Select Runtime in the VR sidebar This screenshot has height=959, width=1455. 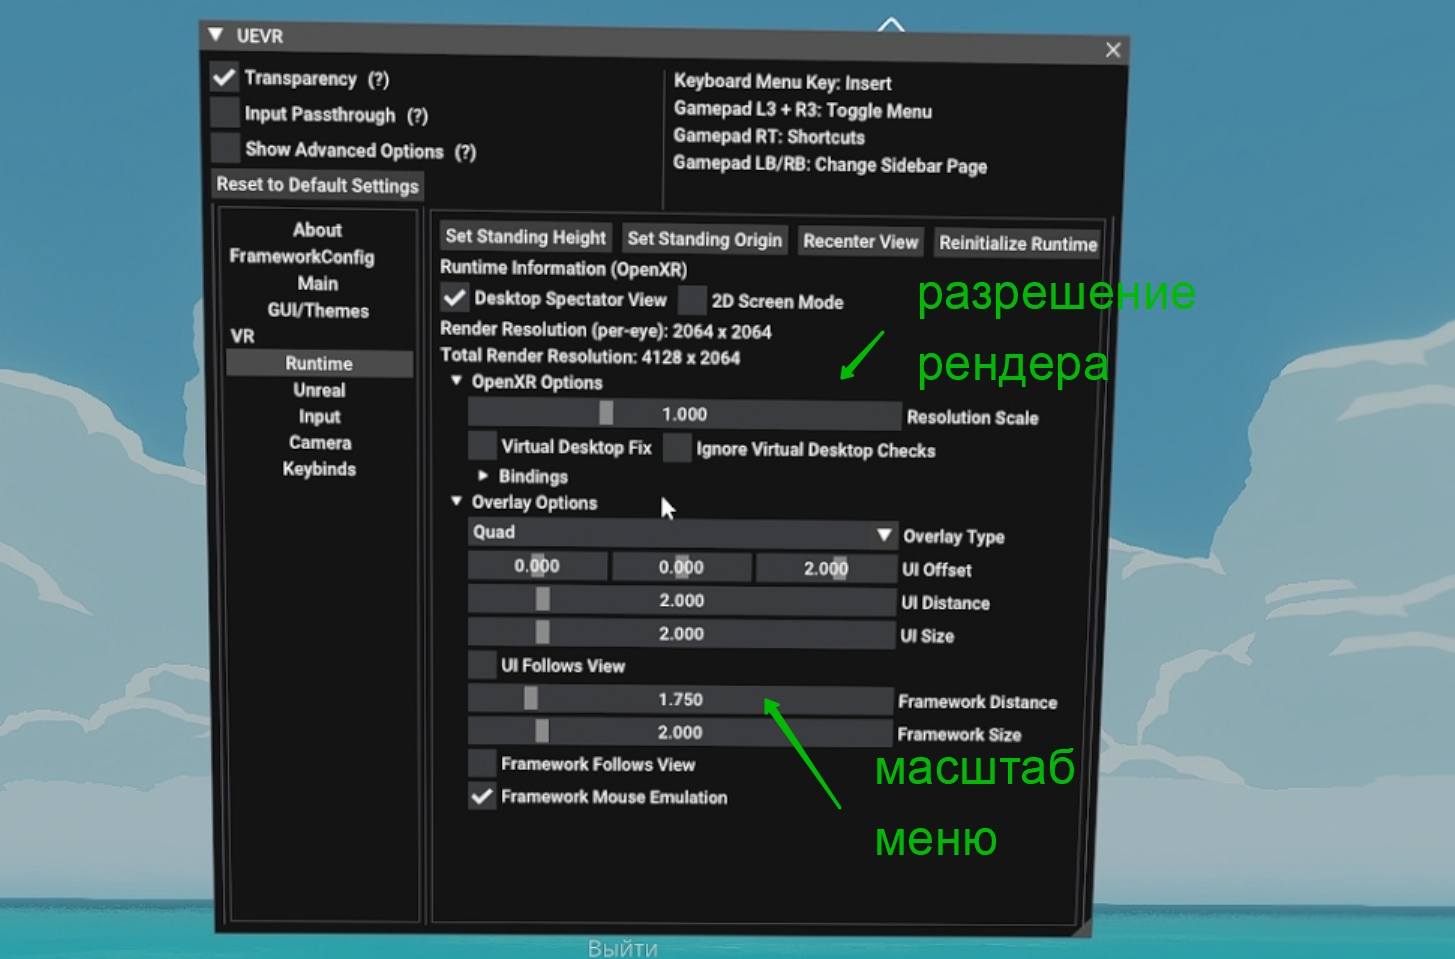(x=319, y=363)
